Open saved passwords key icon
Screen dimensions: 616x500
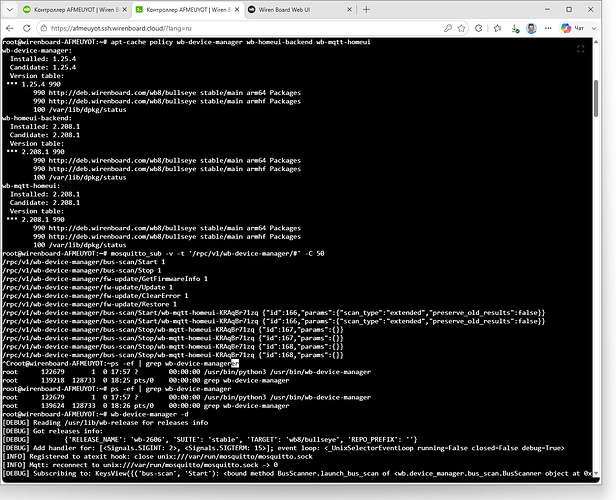(x=448, y=28)
